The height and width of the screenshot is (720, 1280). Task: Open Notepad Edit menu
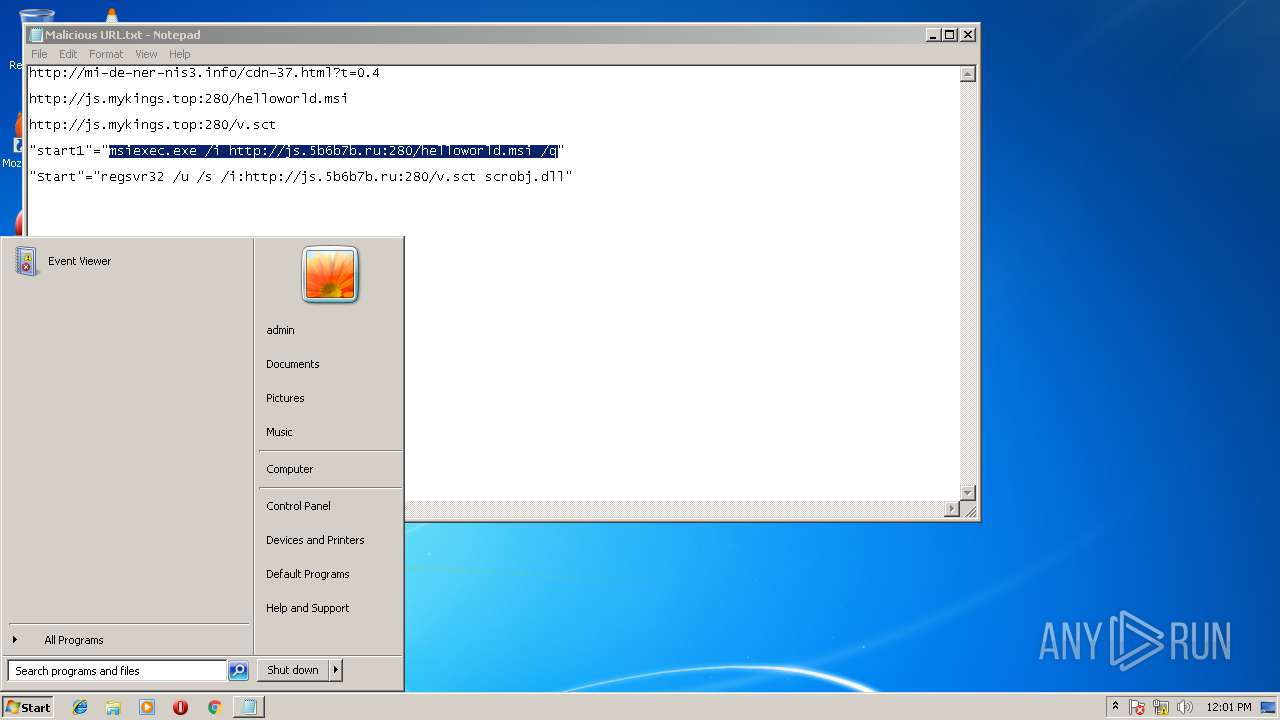(68, 54)
